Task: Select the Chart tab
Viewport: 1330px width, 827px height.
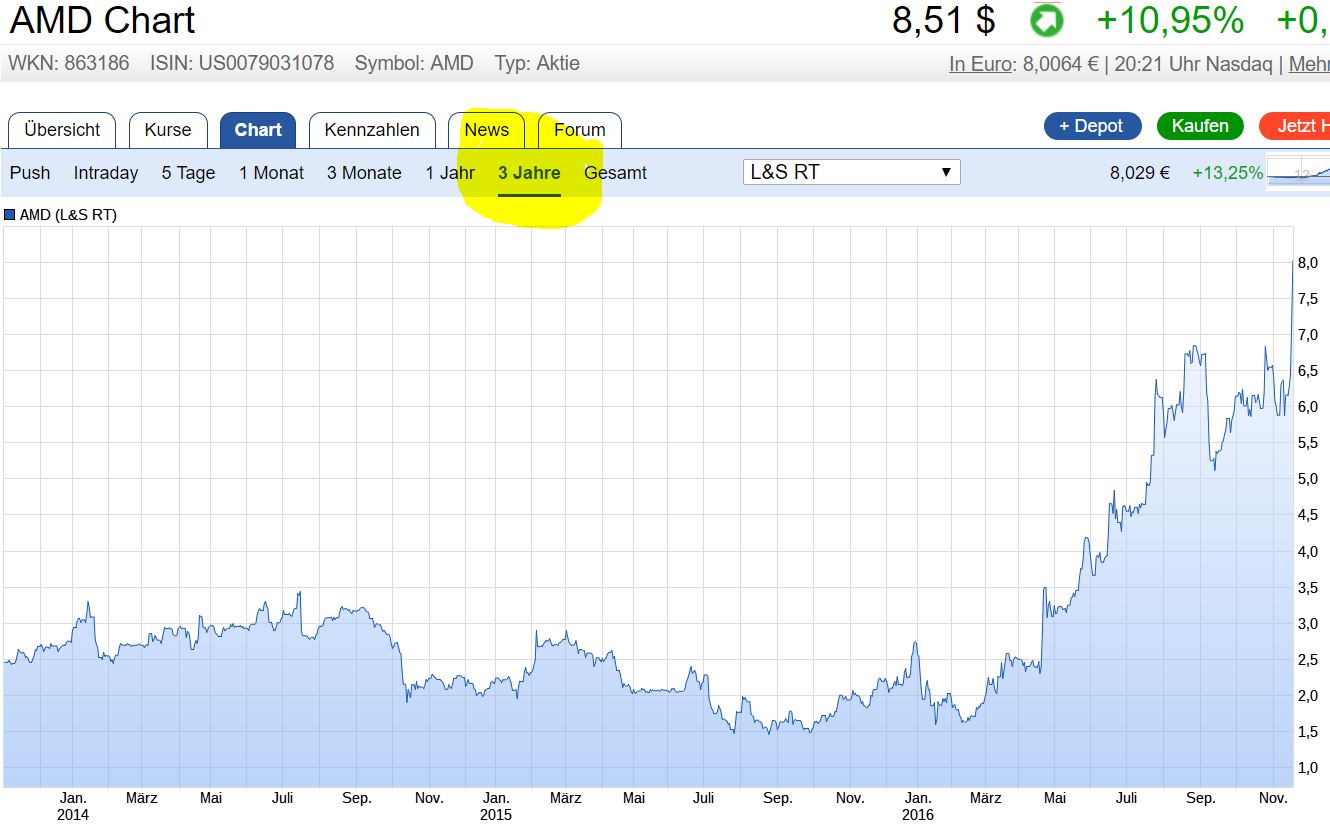Action: click(258, 130)
